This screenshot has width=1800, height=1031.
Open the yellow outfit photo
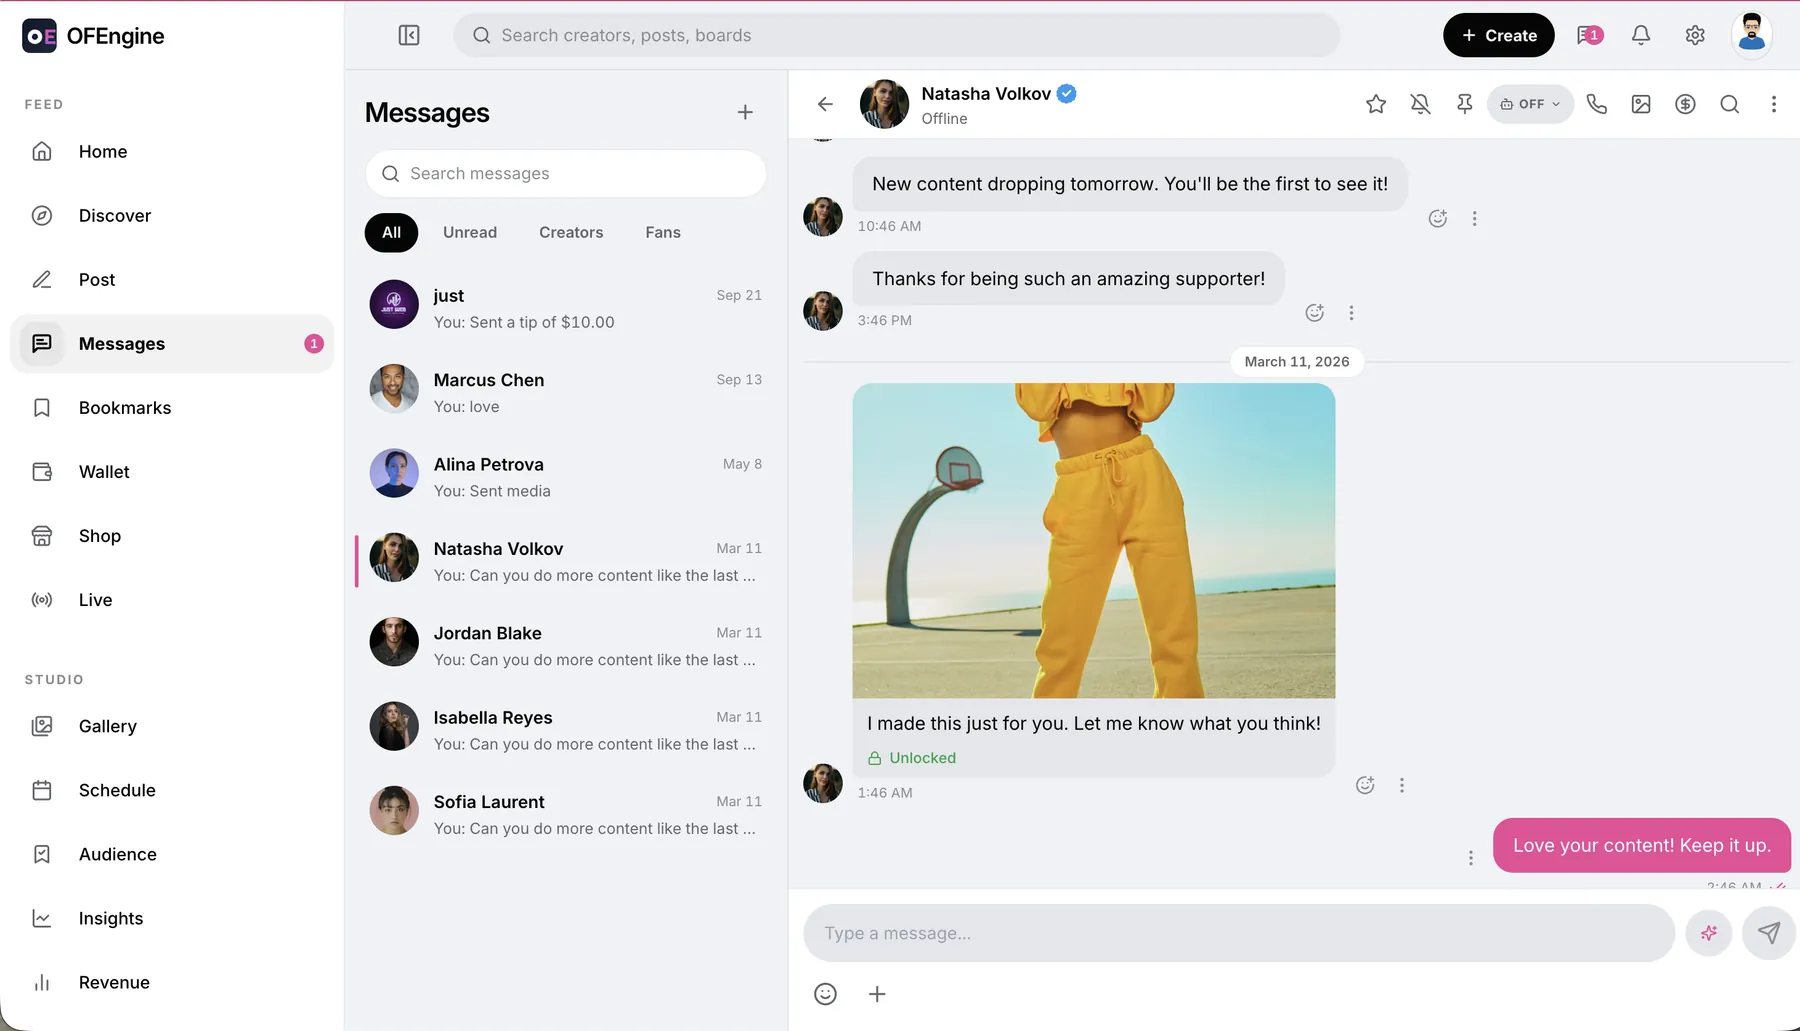click(x=1094, y=540)
